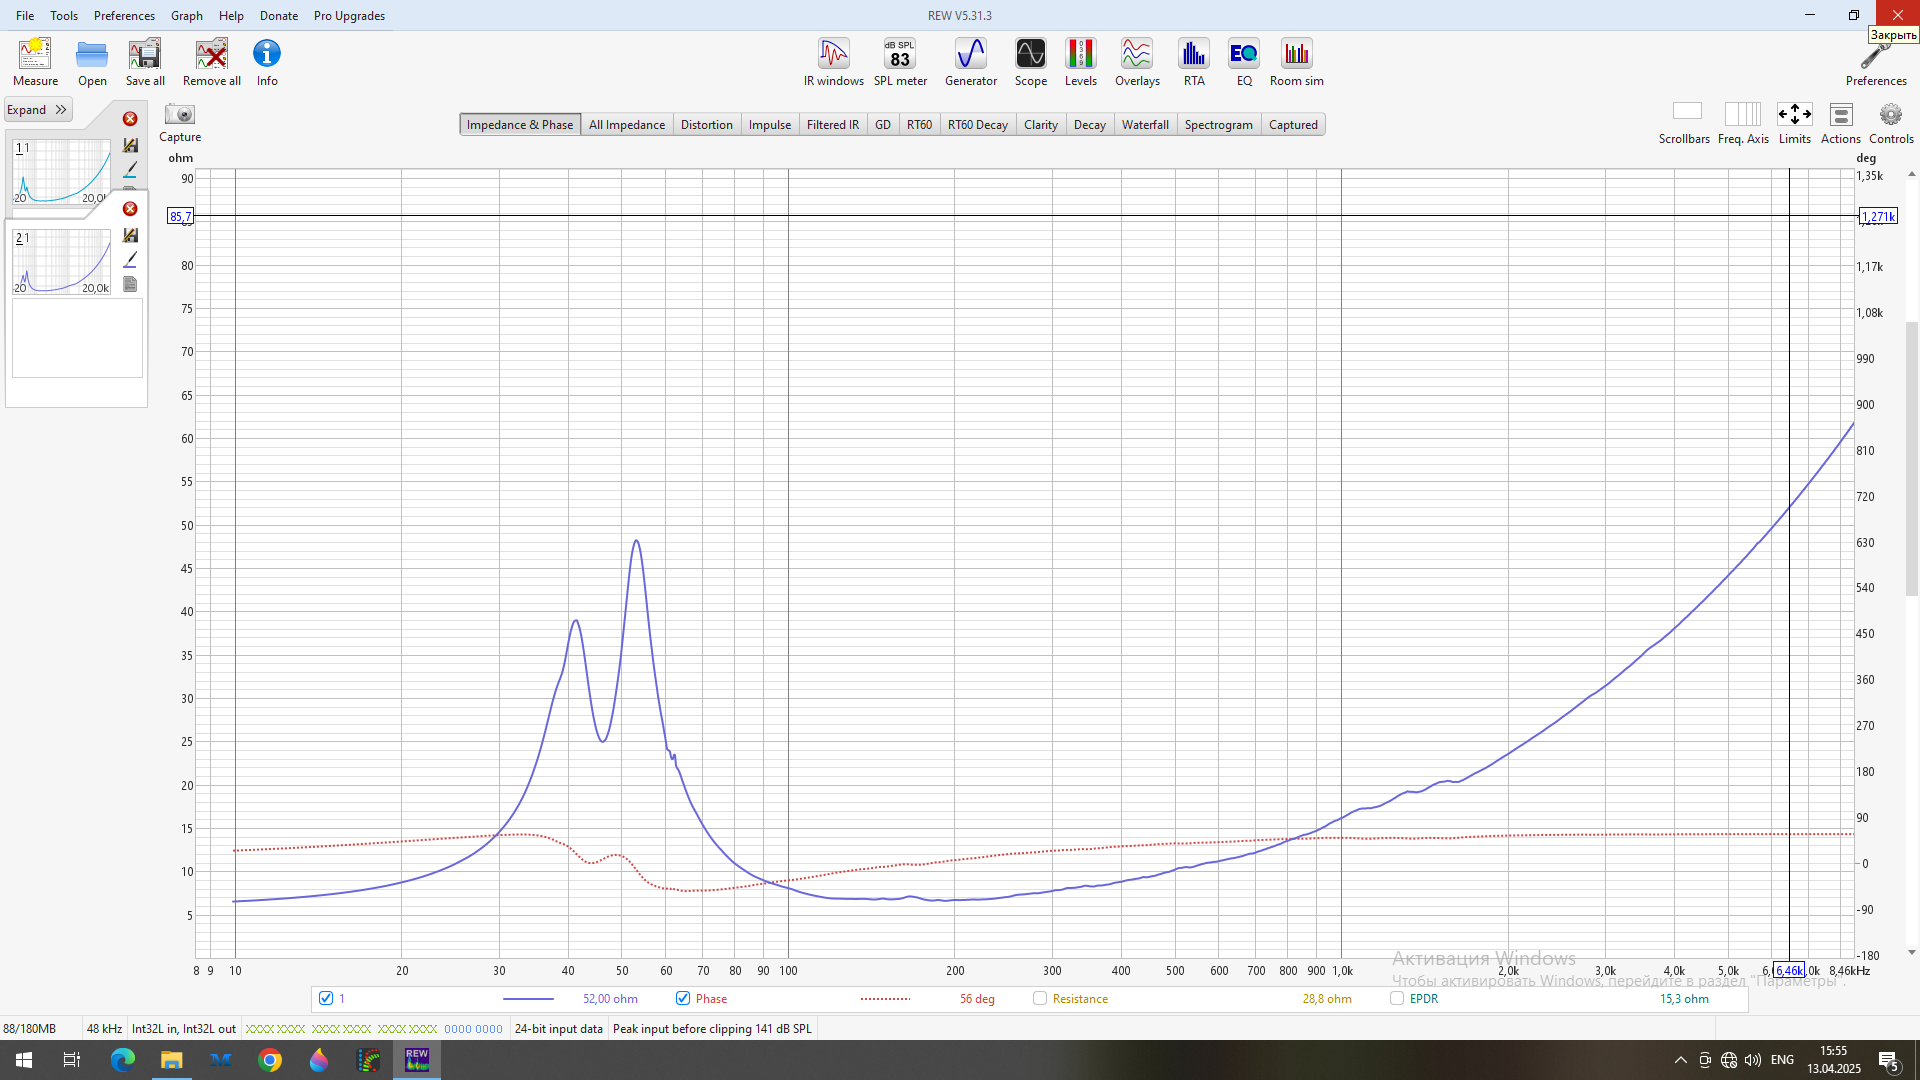
Task: Open the Info panel icon
Action: [267, 62]
